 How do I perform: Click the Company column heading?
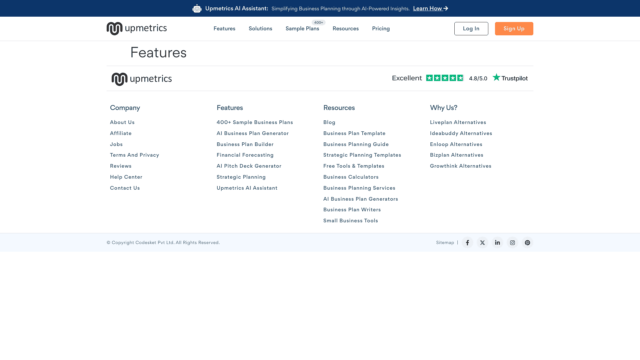pyautogui.click(x=125, y=108)
